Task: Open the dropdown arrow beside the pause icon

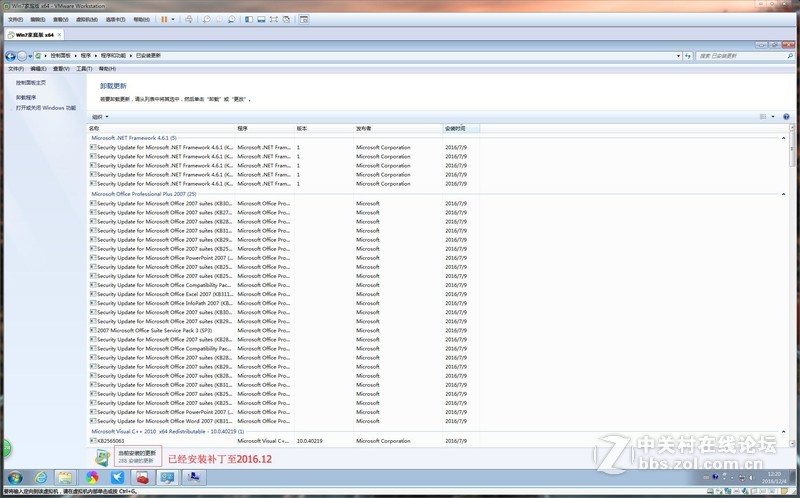Action: [173, 19]
